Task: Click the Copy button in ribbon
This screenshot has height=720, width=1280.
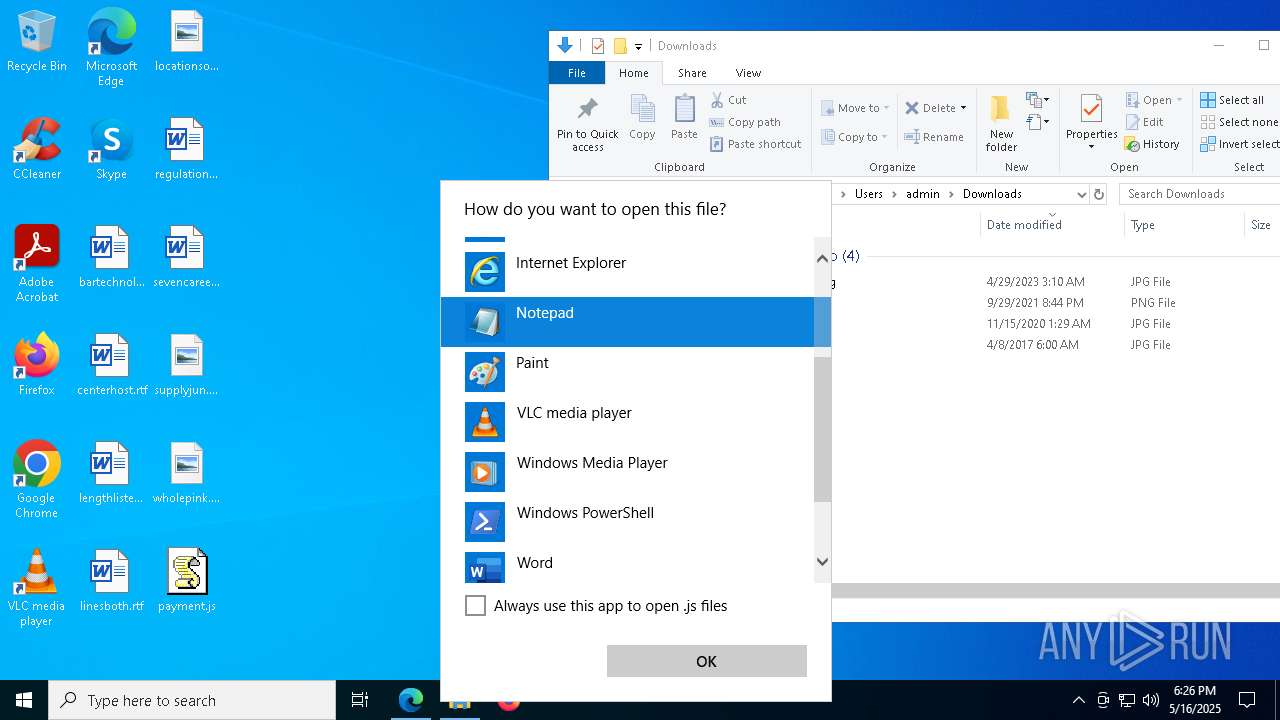Action: click(642, 118)
